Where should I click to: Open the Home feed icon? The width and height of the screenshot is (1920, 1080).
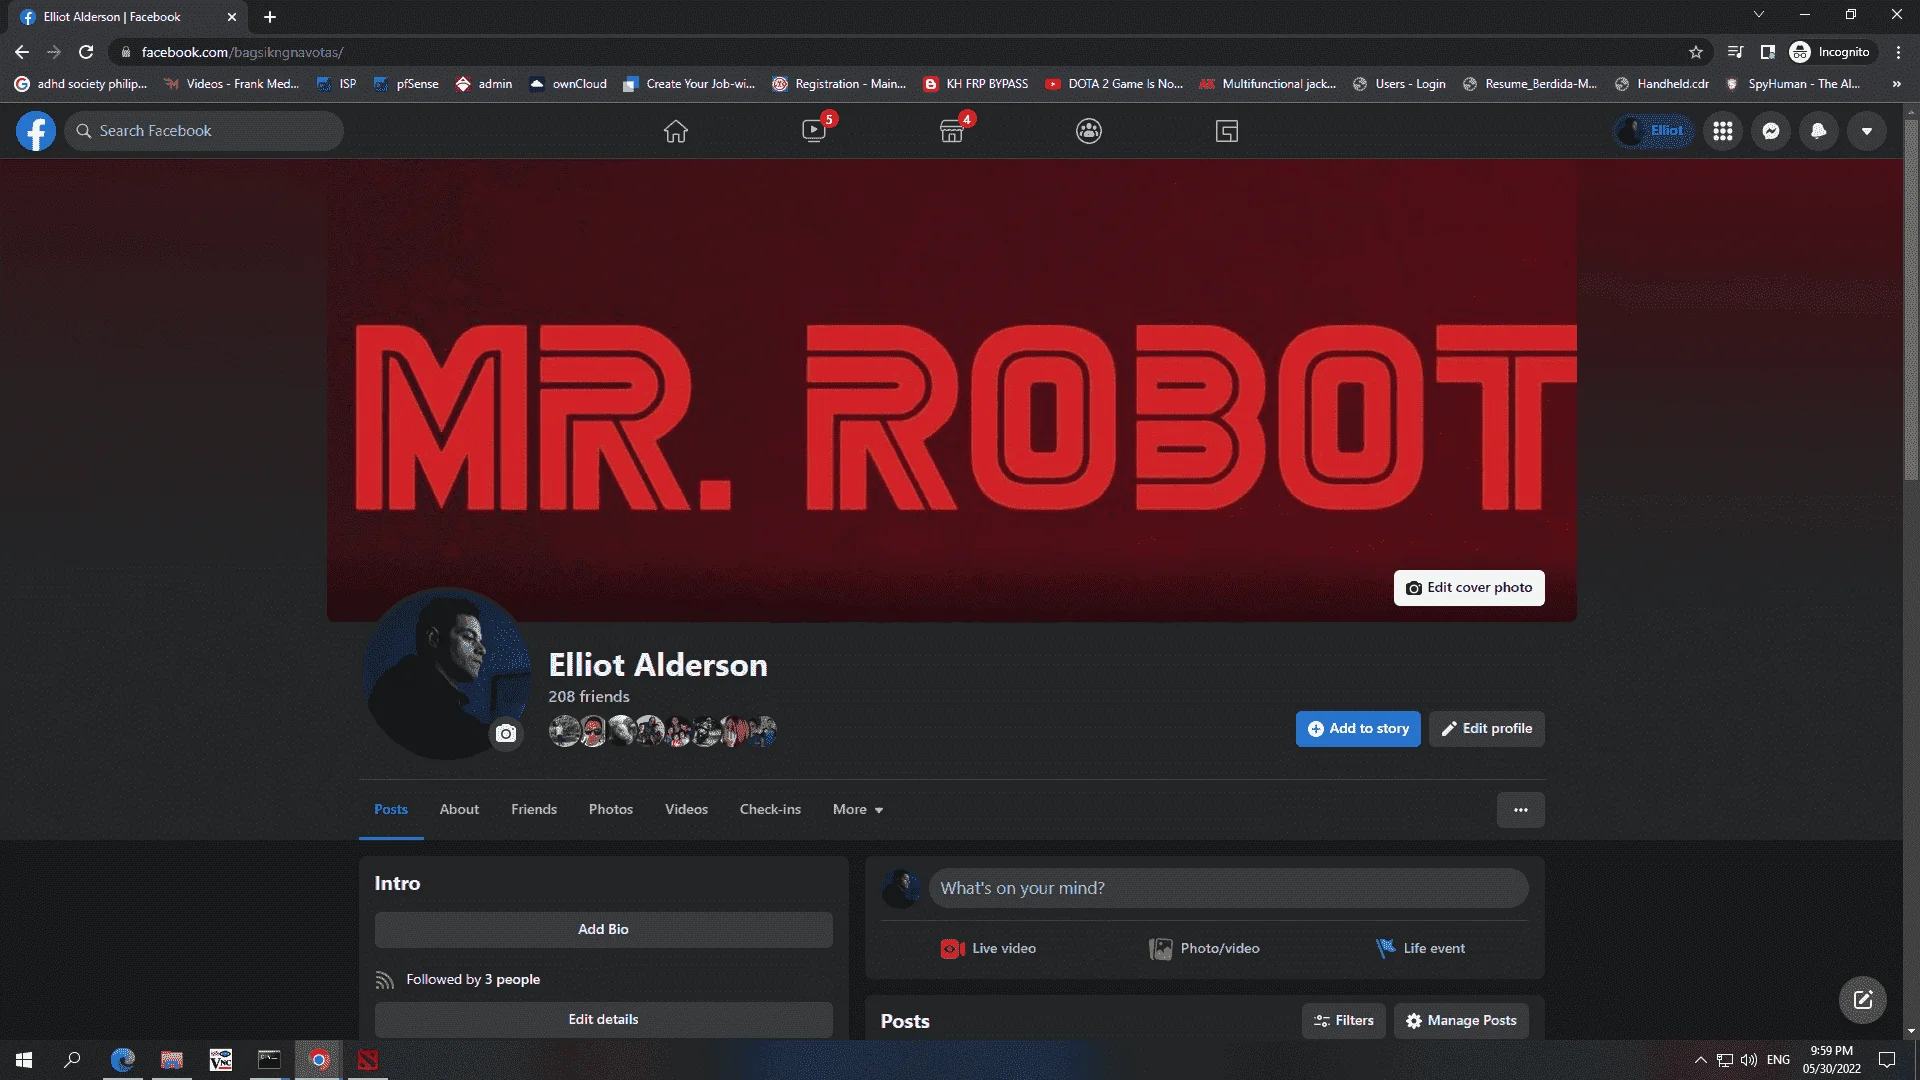676,131
